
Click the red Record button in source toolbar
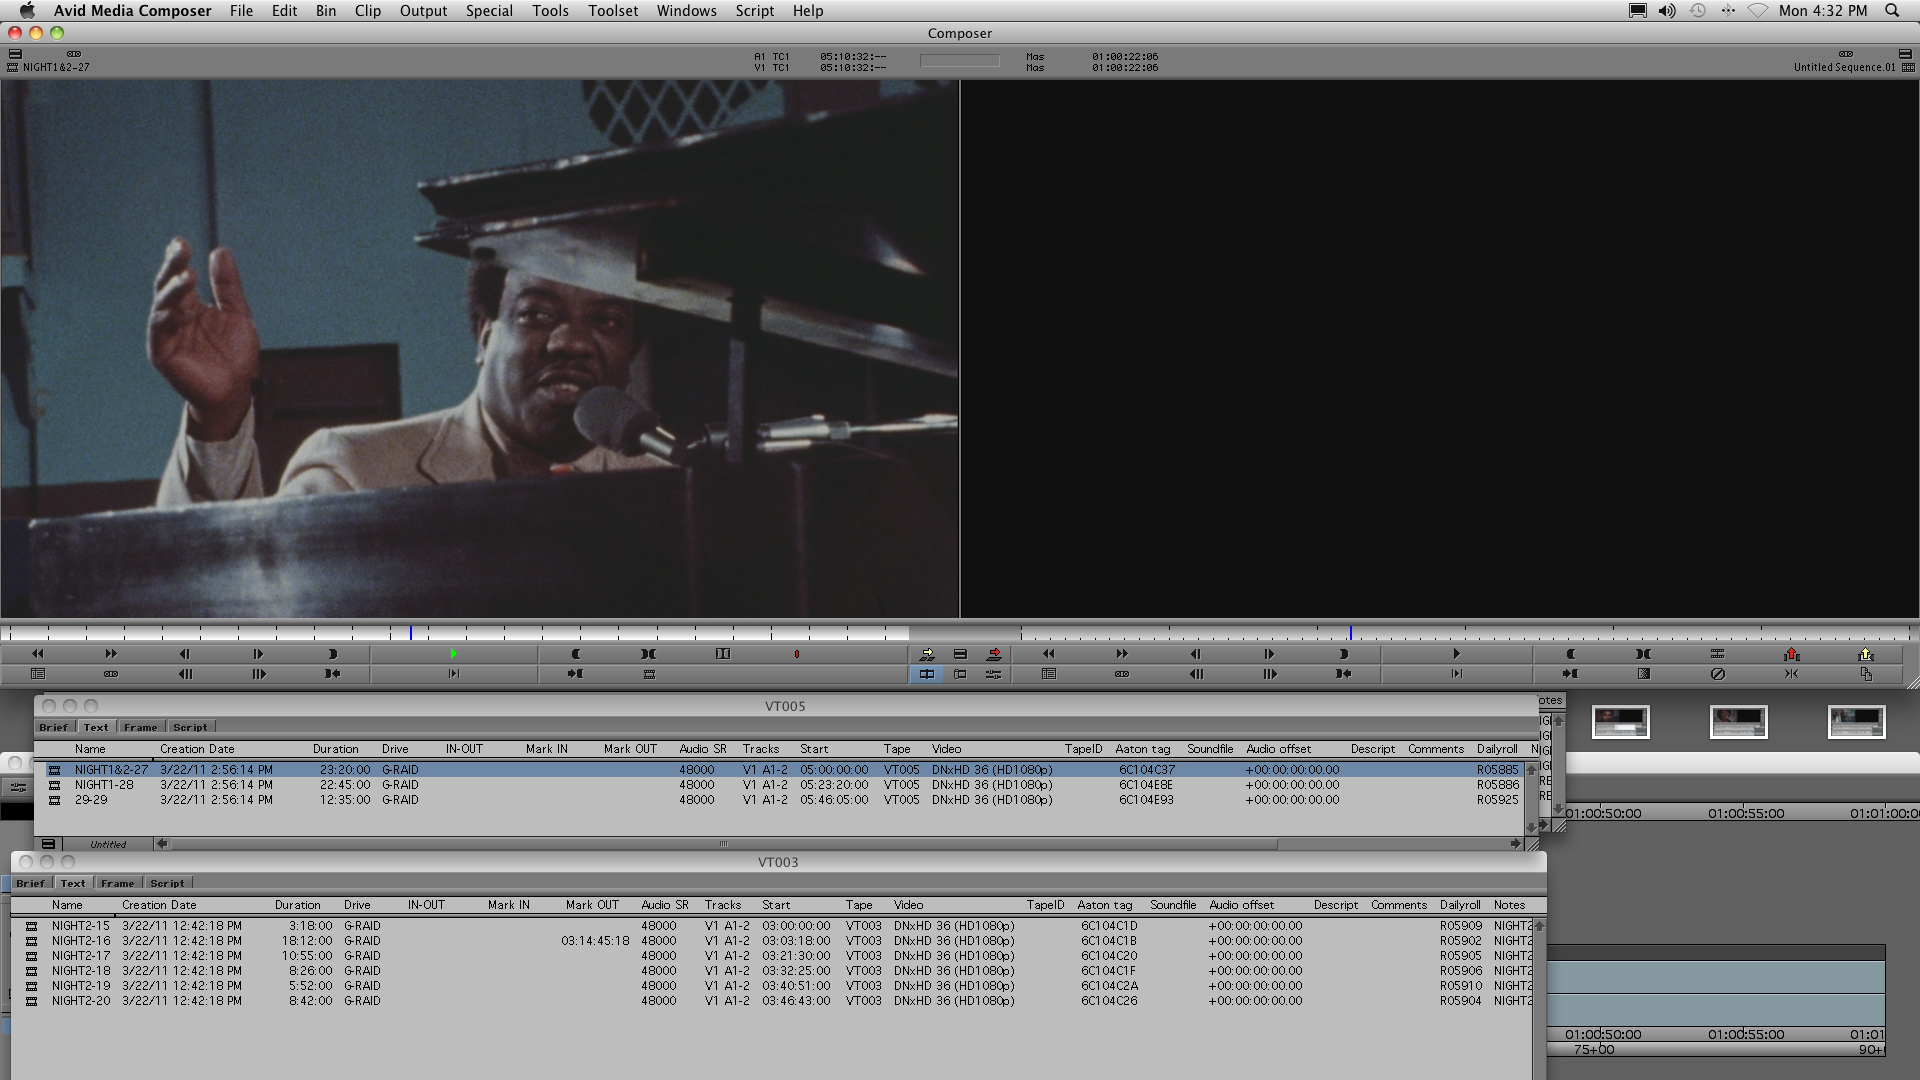click(x=796, y=654)
